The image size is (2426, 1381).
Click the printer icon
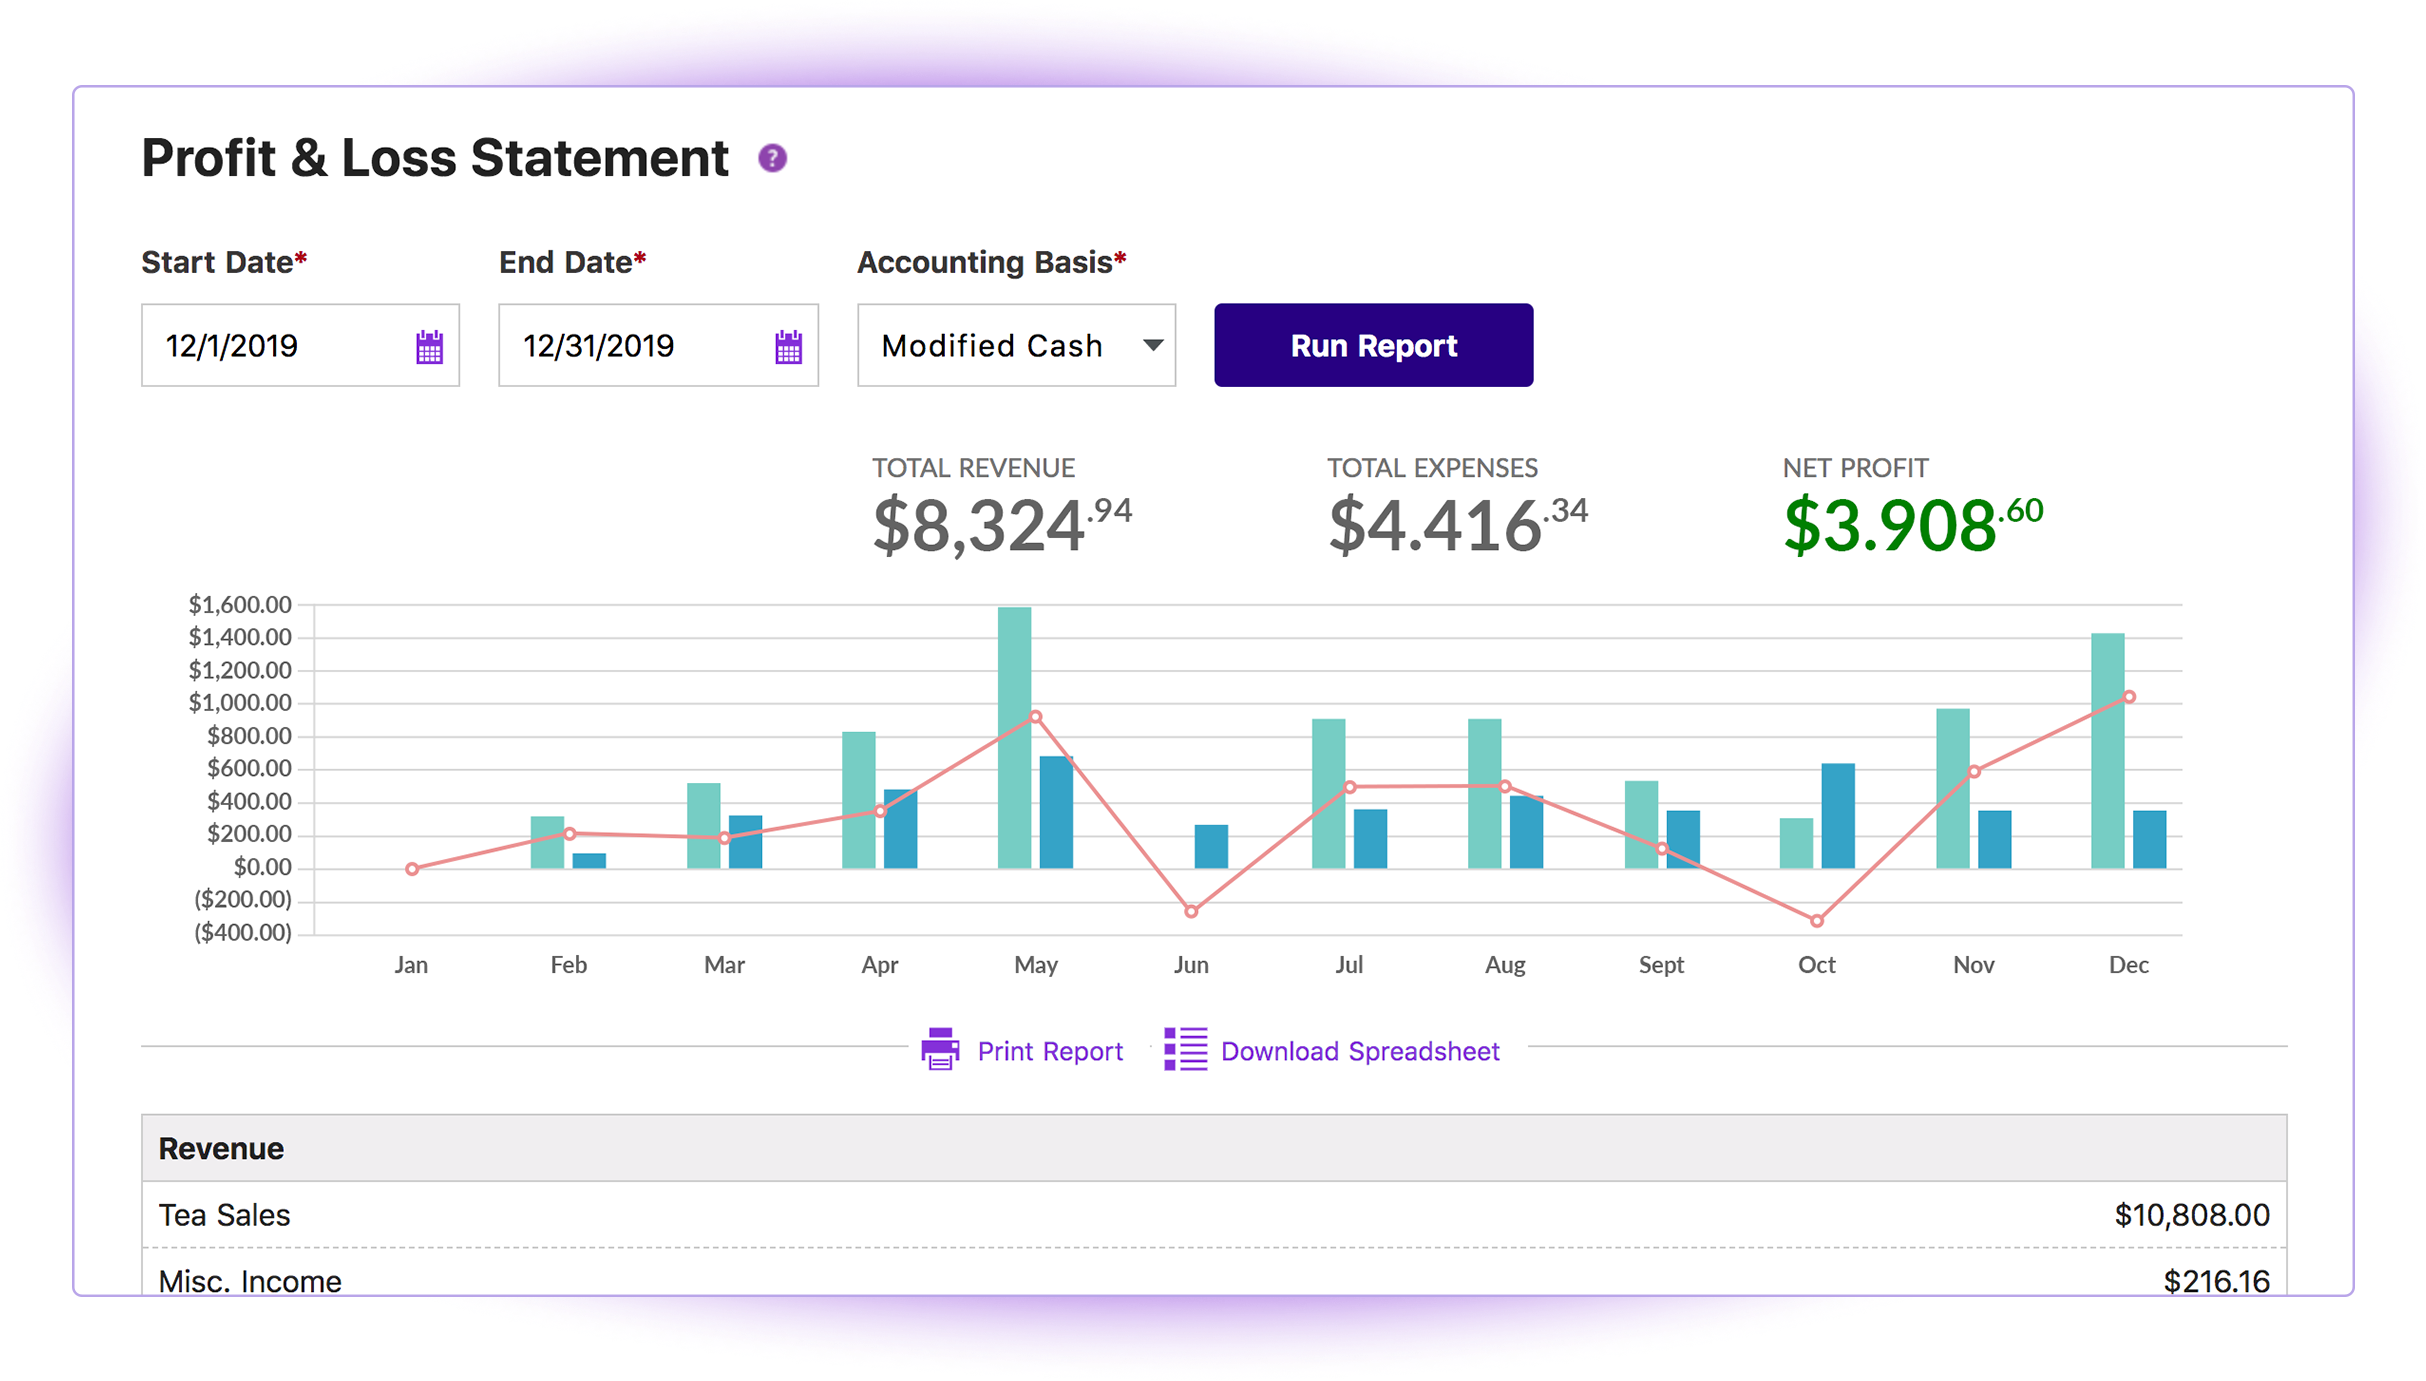tap(940, 1050)
